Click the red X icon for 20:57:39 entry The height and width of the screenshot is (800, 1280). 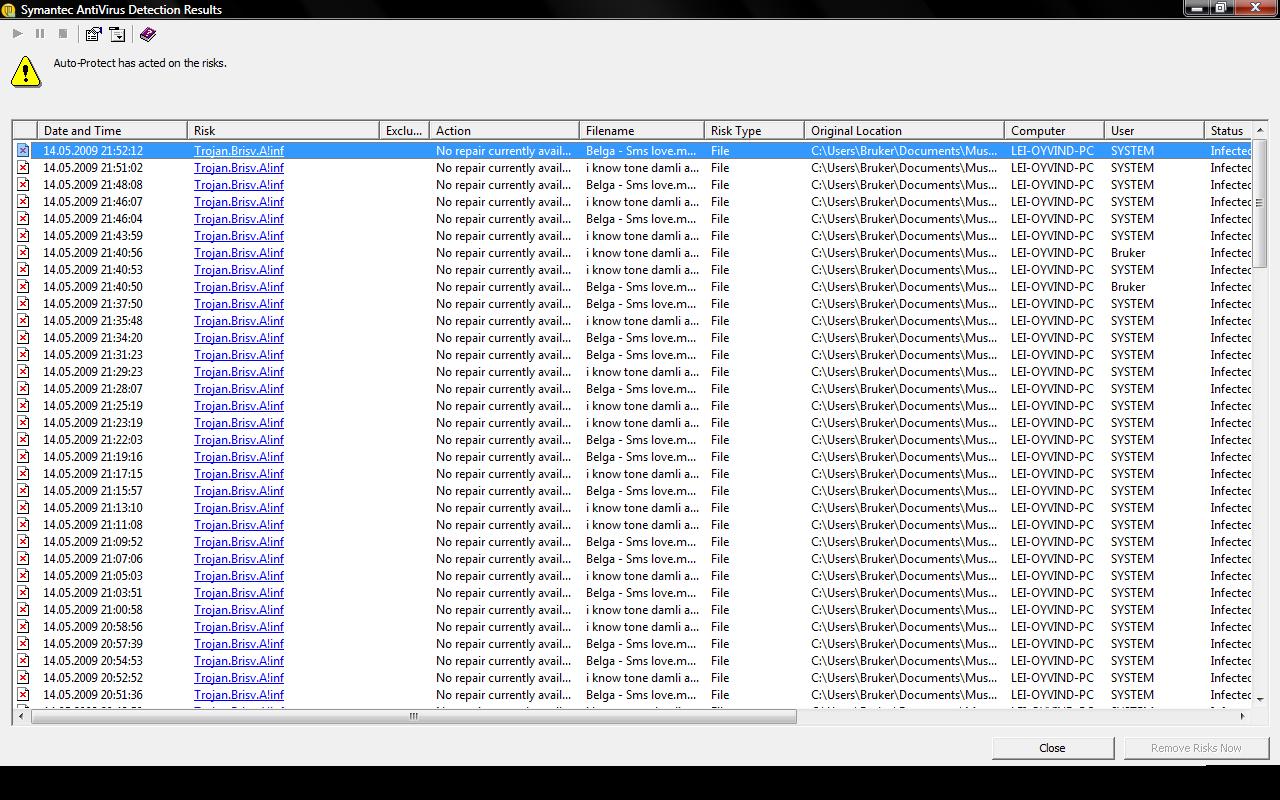pyautogui.click(x=23, y=644)
